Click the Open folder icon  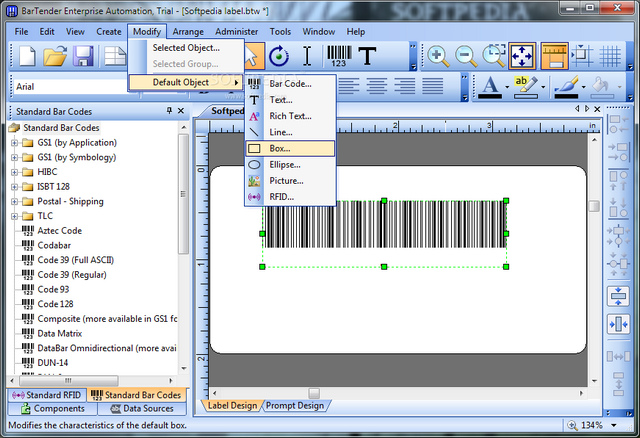[x=55, y=56]
